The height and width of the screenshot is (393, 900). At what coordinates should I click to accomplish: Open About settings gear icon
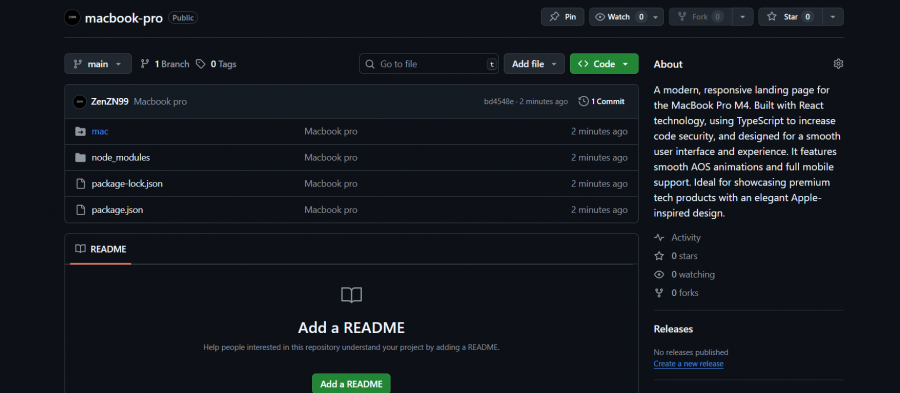[838, 64]
